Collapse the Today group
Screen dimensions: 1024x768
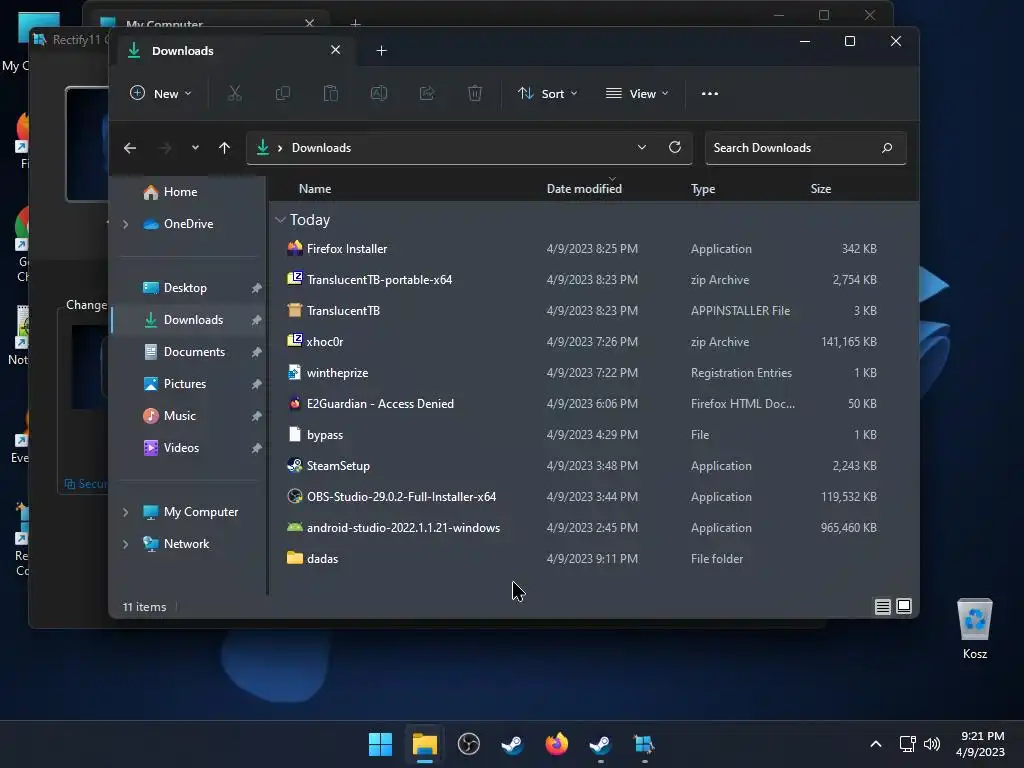point(280,220)
